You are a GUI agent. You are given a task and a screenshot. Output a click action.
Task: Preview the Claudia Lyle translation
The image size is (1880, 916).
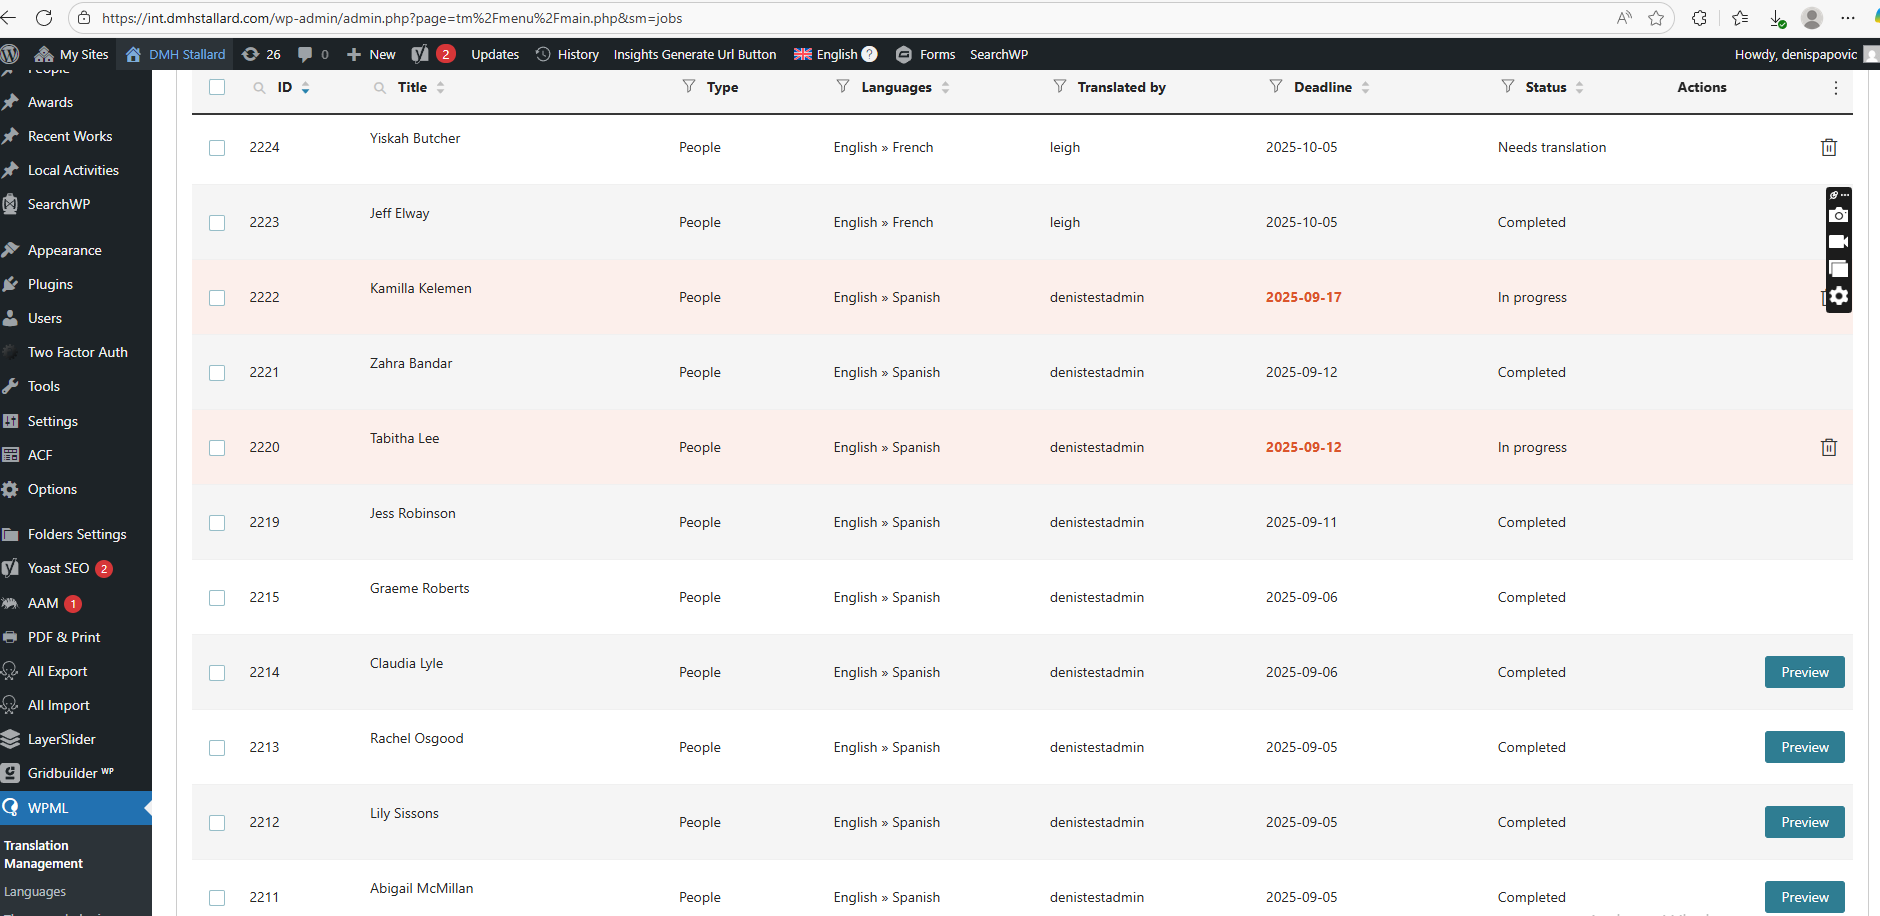click(x=1804, y=672)
